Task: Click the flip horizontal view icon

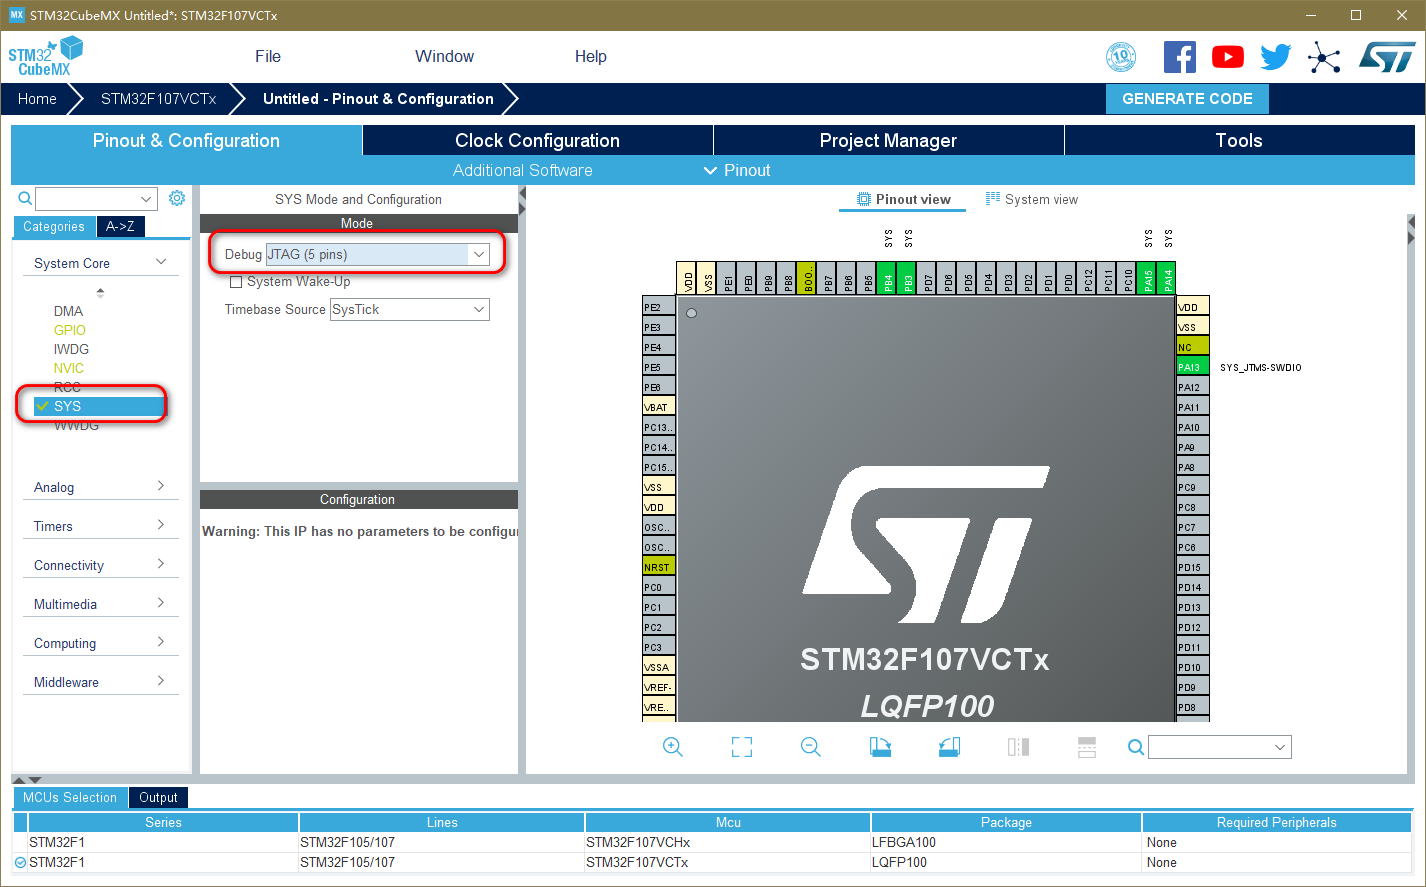Action: click(1018, 747)
